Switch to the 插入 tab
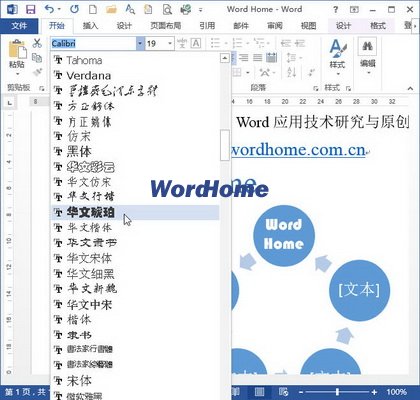The height and width of the screenshot is (400, 420). pos(90,26)
